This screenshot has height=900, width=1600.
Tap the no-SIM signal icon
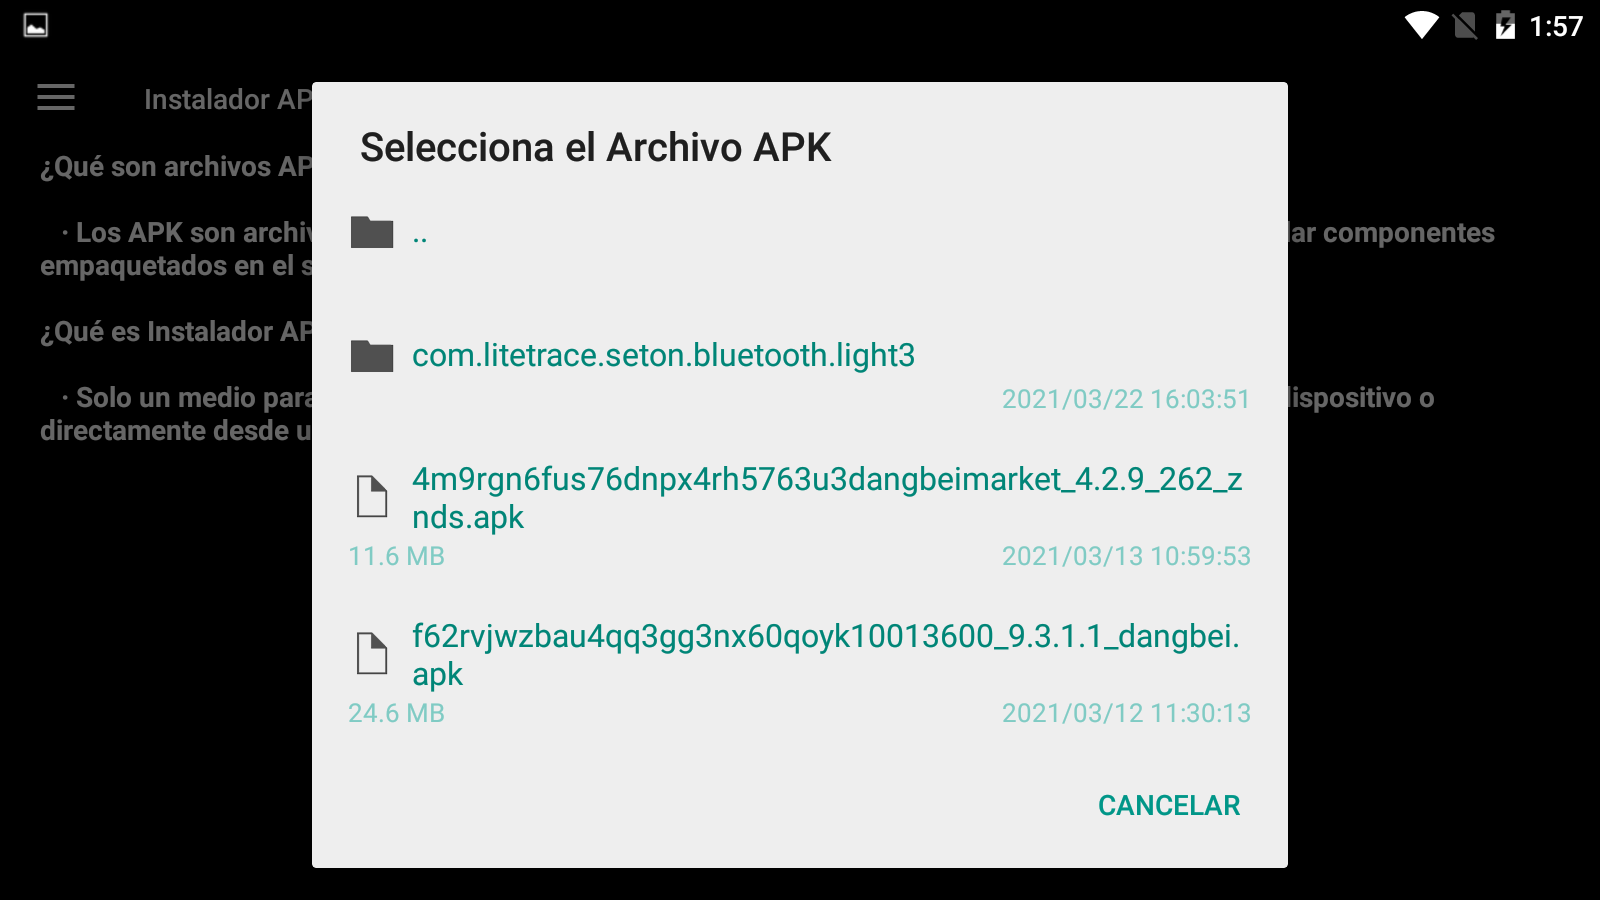click(1465, 25)
